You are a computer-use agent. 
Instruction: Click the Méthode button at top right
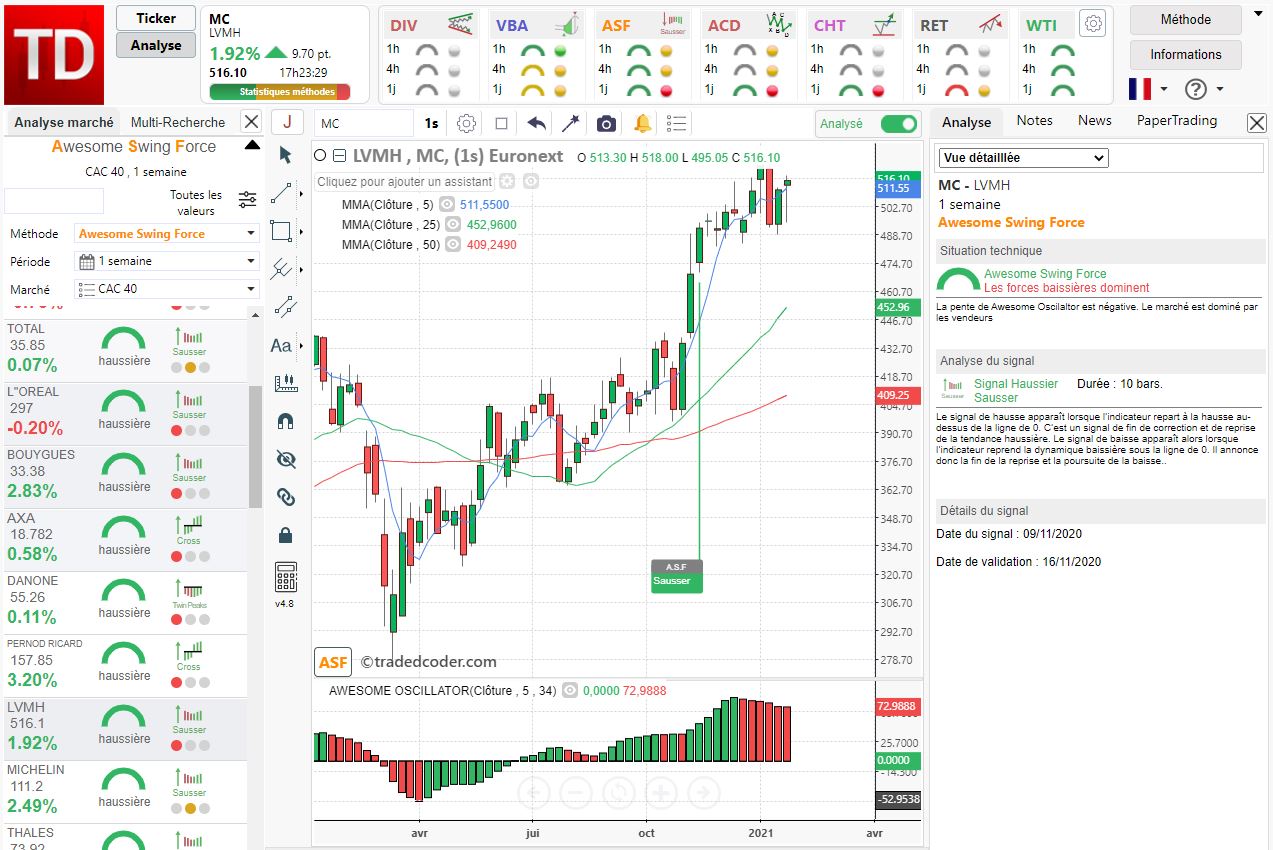tap(1186, 19)
